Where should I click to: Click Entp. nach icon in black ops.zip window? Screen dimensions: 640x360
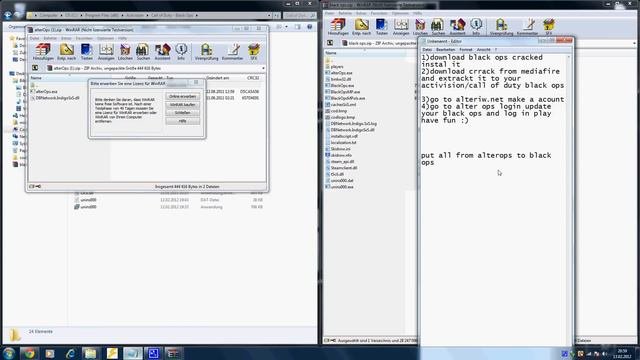point(361,27)
